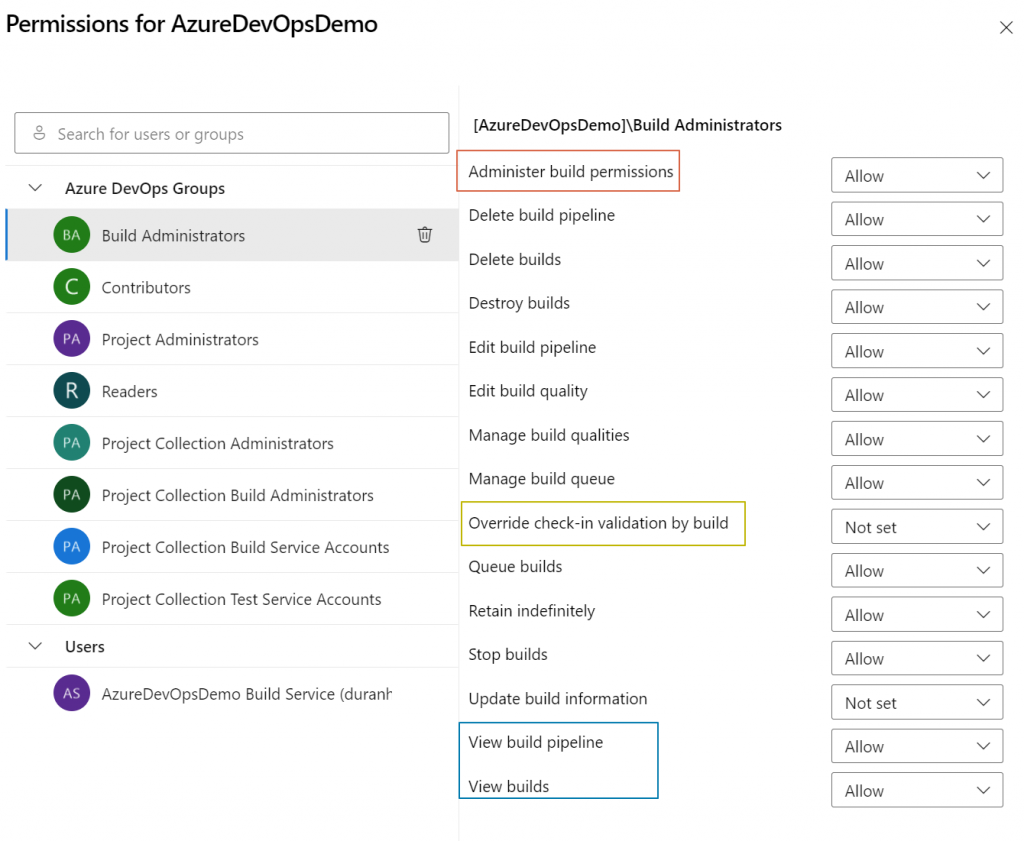Open the Override check-in validation dropdown

tap(916, 527)
